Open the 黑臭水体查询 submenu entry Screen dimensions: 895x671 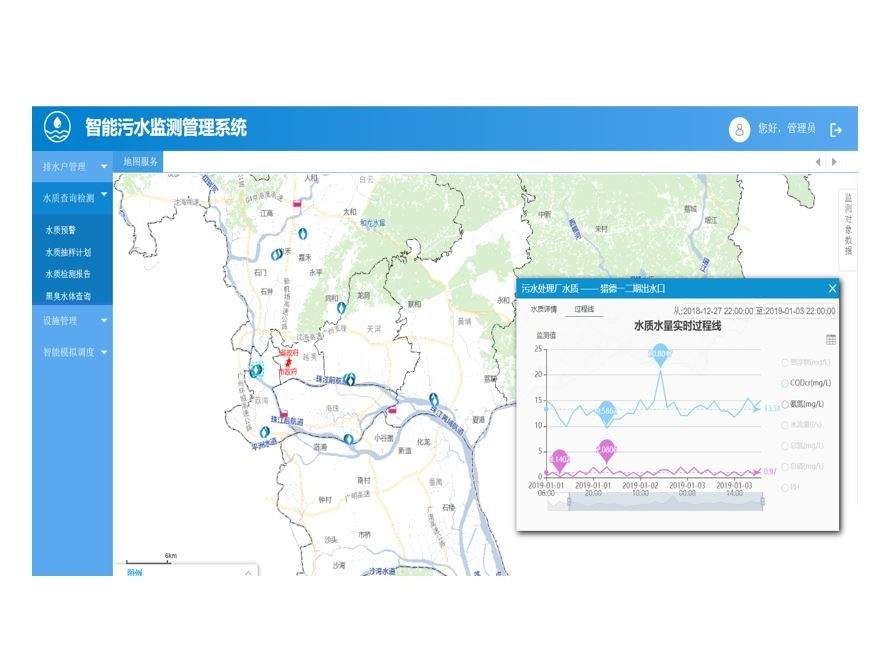tap(68, 296)
